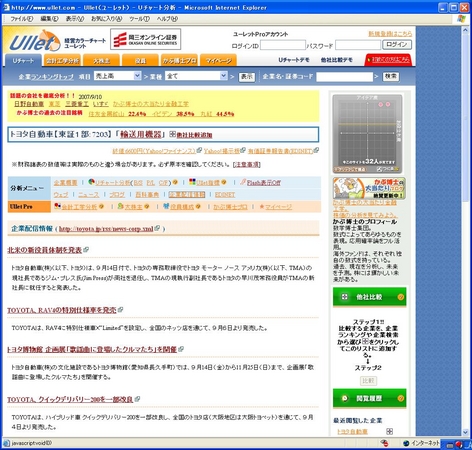Click the ログイン button
Screen dimensions: 472x450
tap(397, 44)
